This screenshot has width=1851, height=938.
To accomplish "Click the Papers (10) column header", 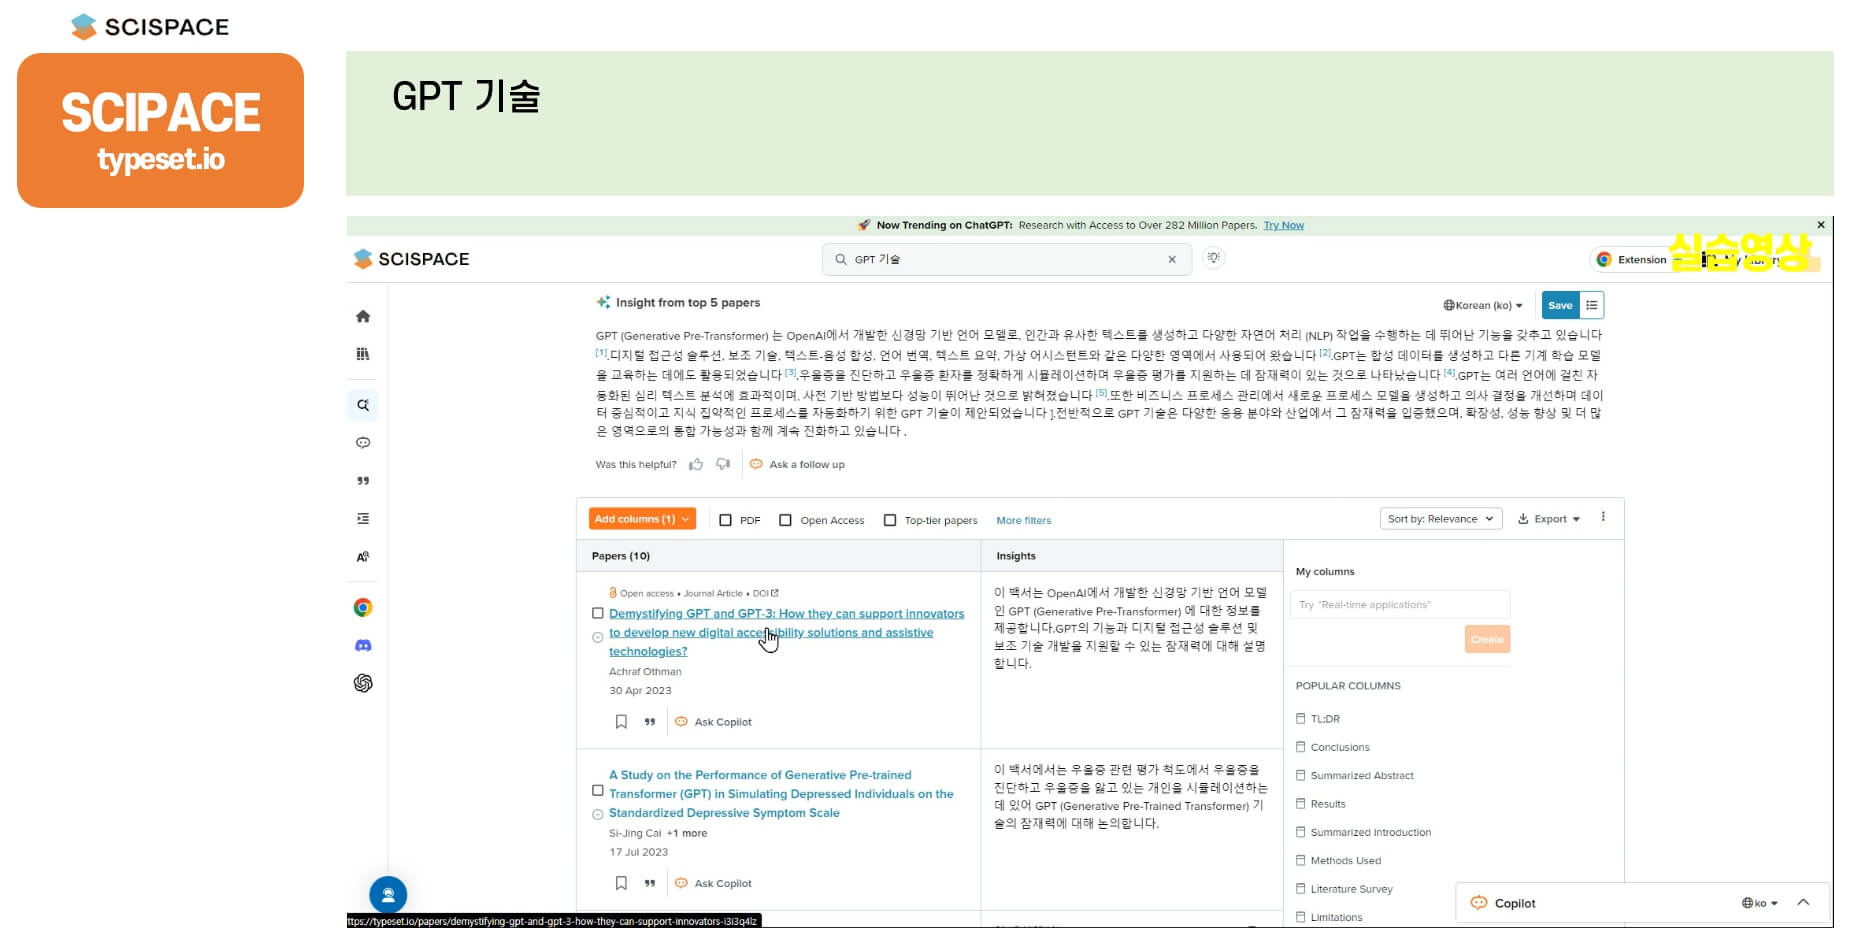I will 621,556.
